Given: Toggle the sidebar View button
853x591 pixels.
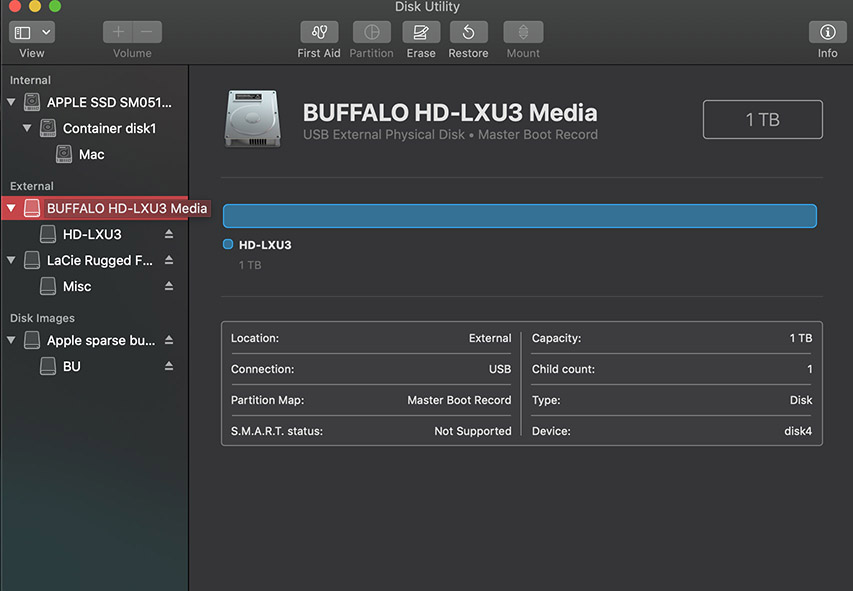Looking at the screenshot, I should [22, 33].
